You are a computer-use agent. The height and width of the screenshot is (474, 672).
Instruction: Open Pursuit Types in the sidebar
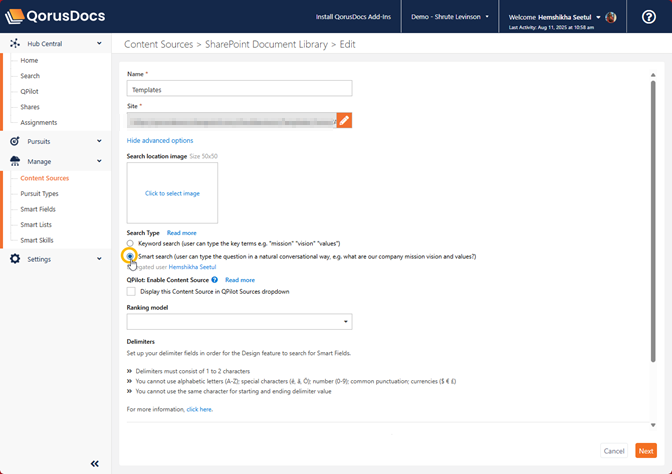pyautogui.click(x=40, y=194)
